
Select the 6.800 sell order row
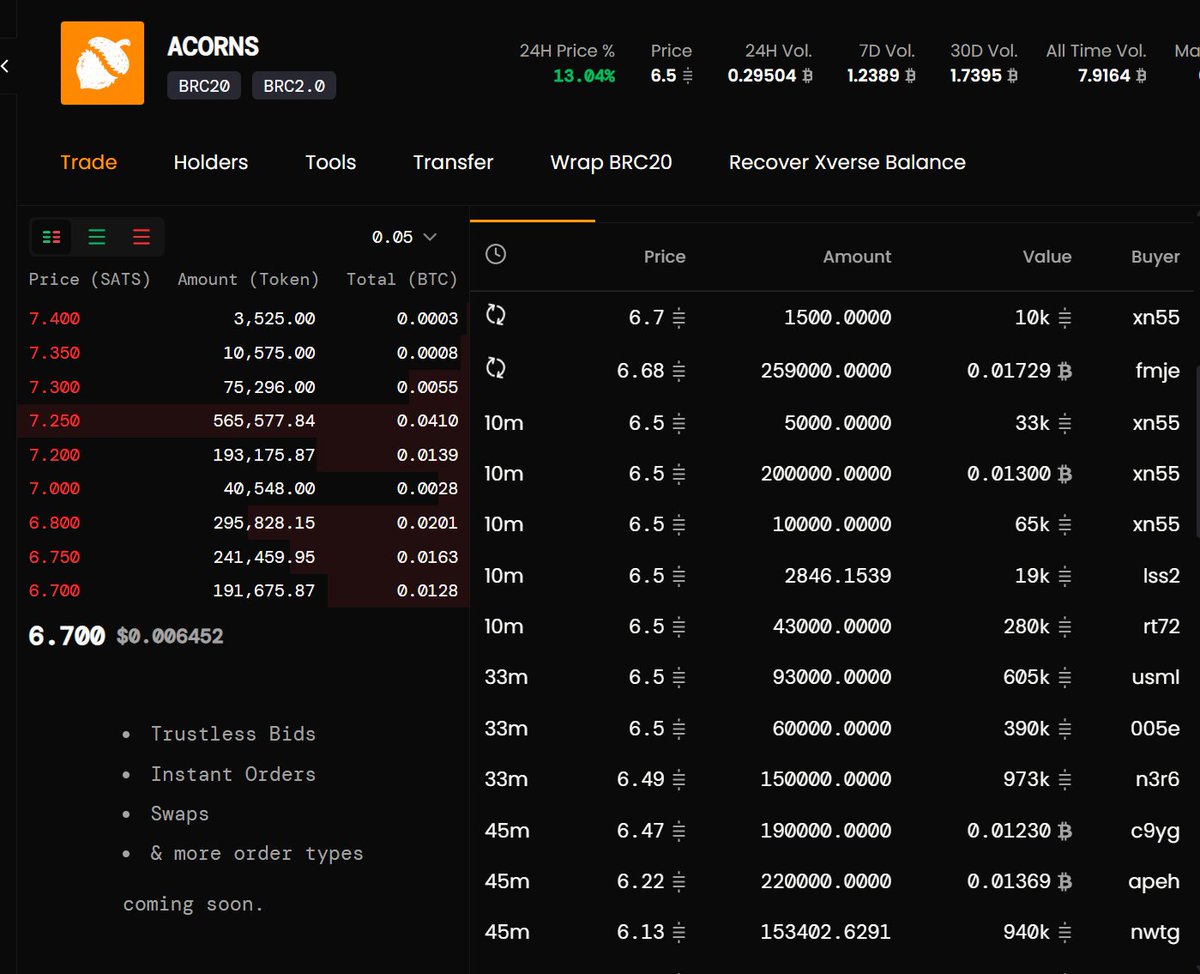pyautogui.click(x=243, y=523)
